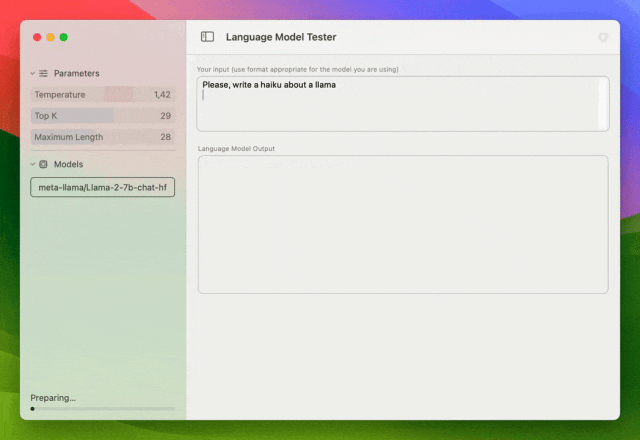The height and width of the screenshot is (440, 640).
Task: Minimize the window with yellow button
Action: point(50,37)
